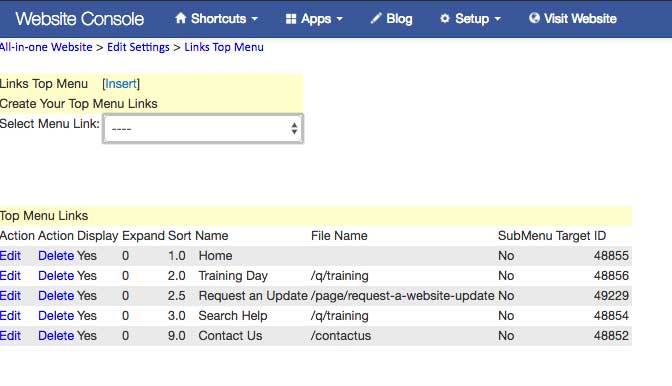The width and height of the screenshot is (672, 386).
Task: Expand the Shortcuts dropdown caret
Action: [255, 19]
